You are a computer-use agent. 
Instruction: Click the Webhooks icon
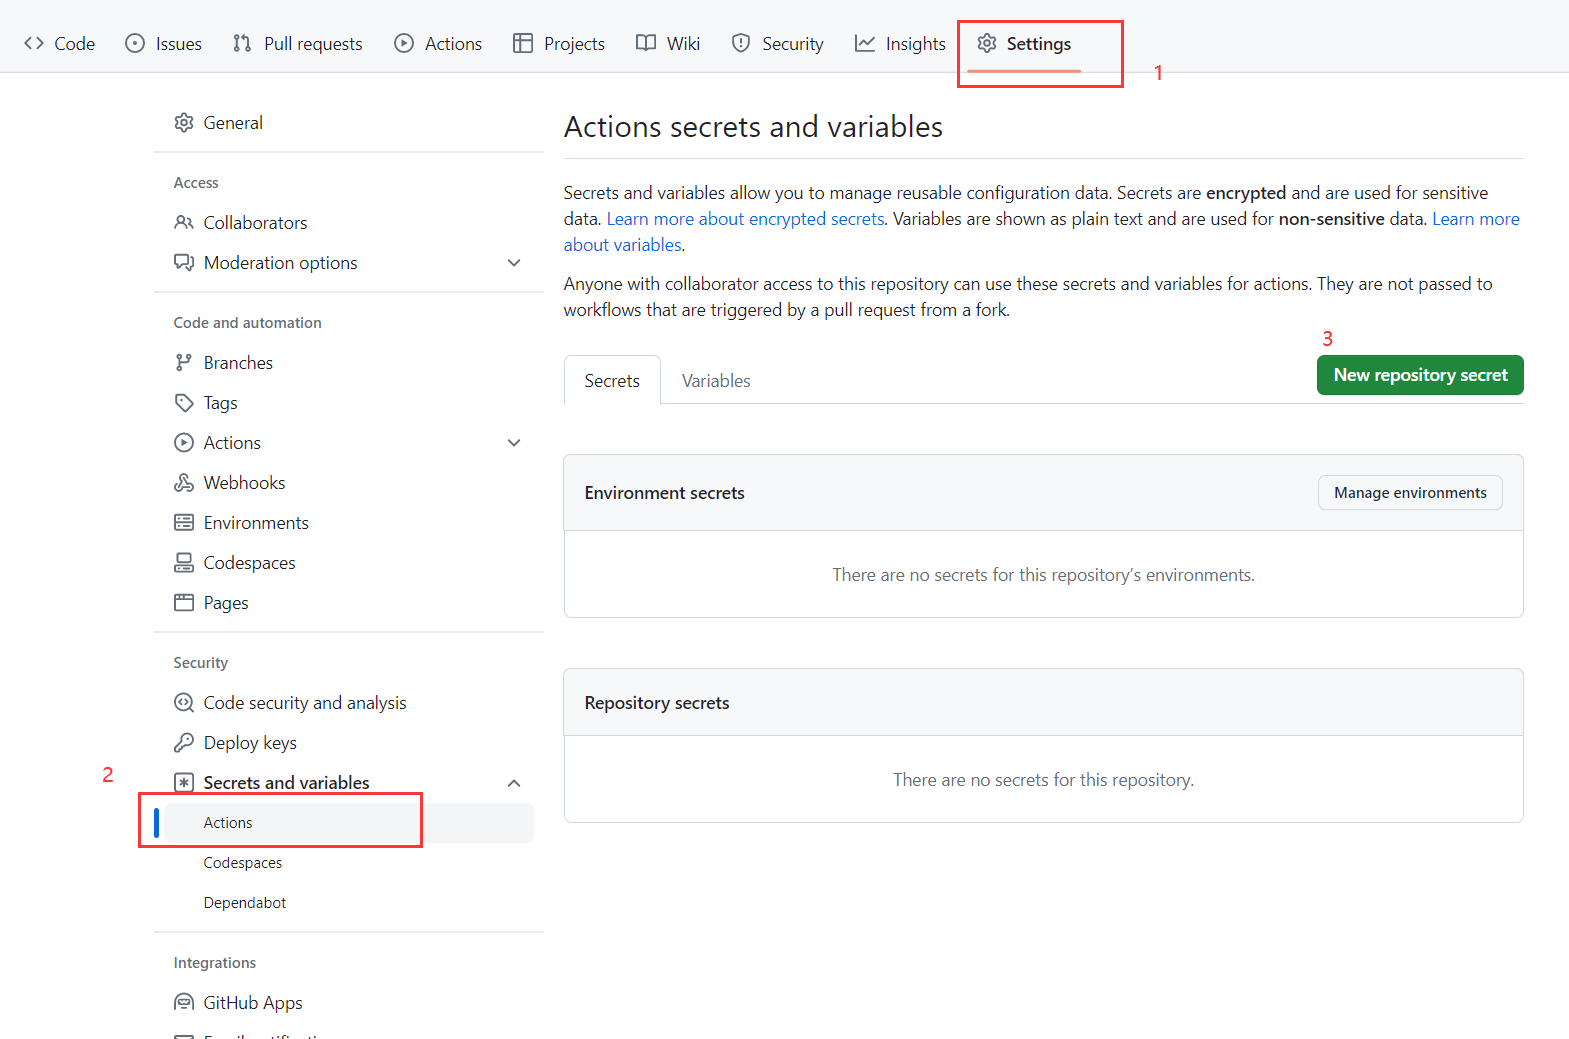[x=184, y=482]
